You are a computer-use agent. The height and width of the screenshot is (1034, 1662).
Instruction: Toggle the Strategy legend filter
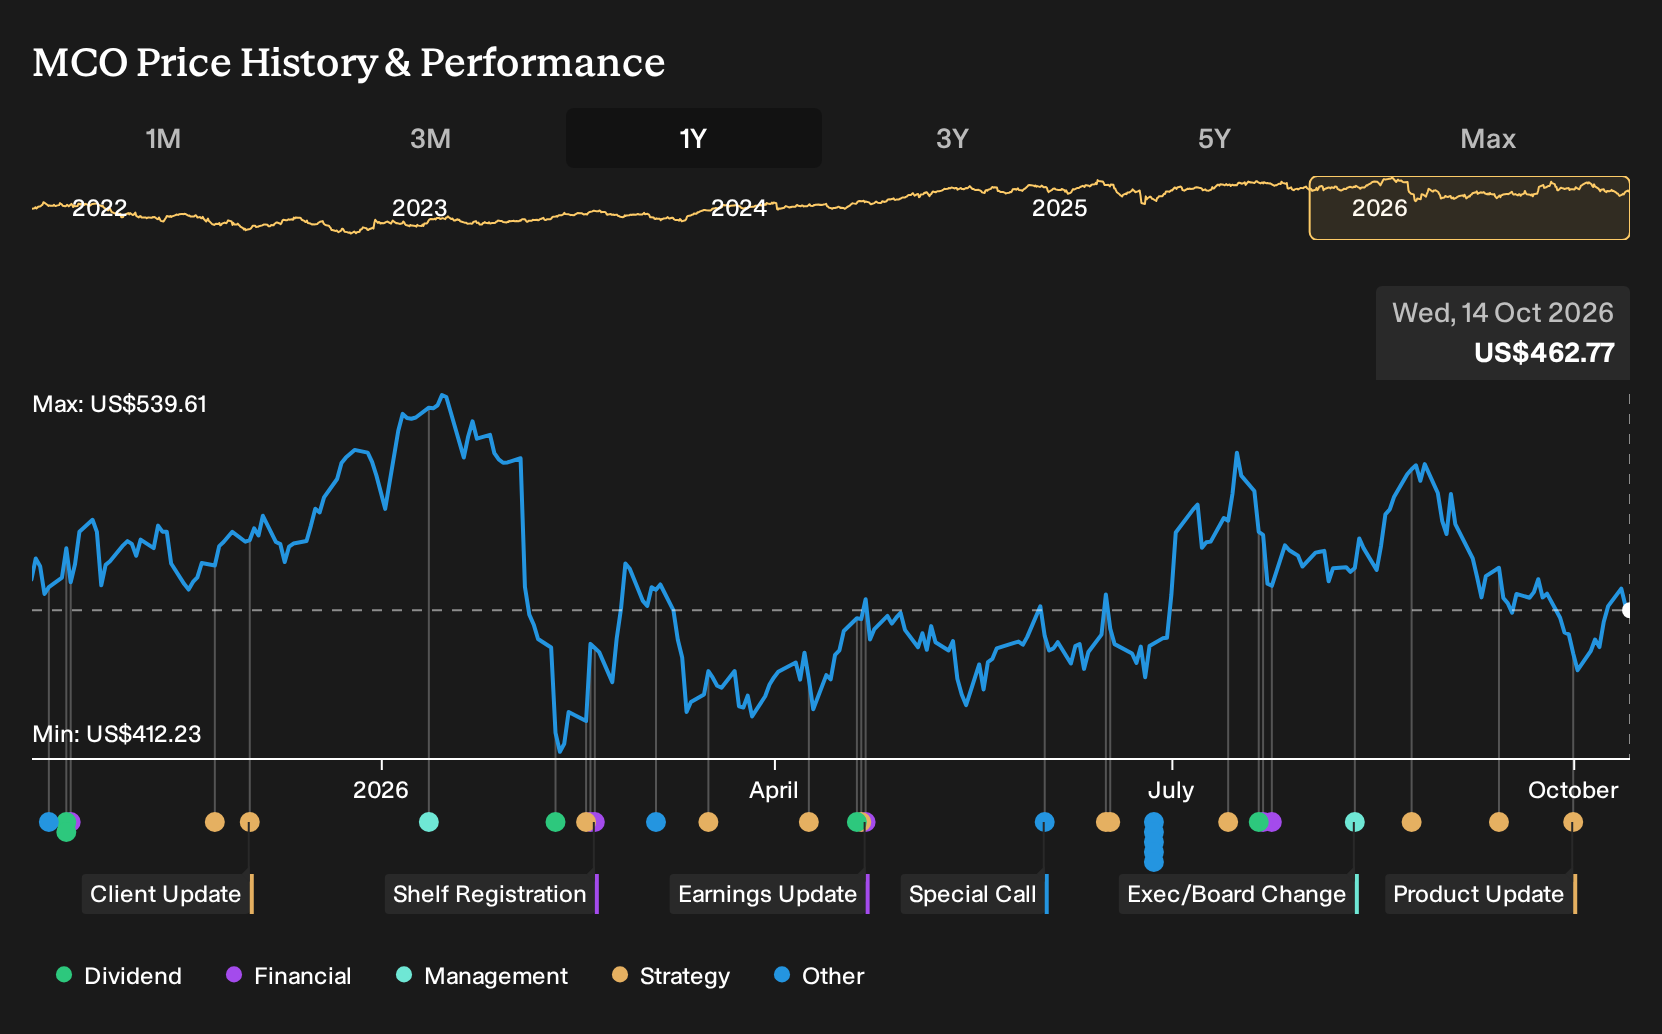(x=671, y=976)
